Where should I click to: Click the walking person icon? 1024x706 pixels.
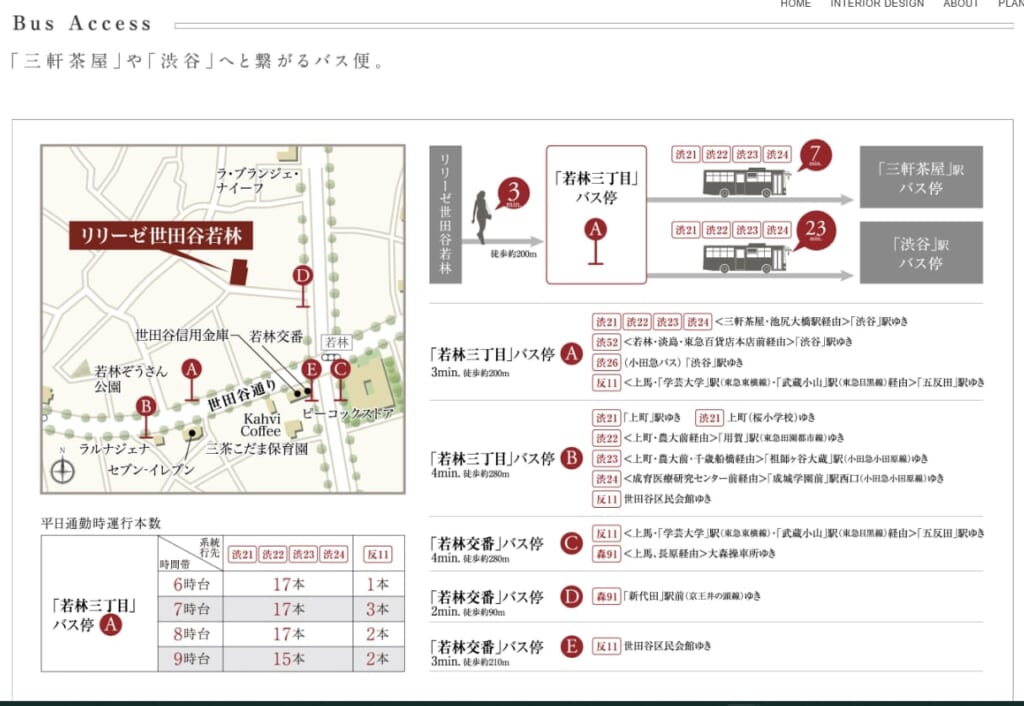click(481, 217)
